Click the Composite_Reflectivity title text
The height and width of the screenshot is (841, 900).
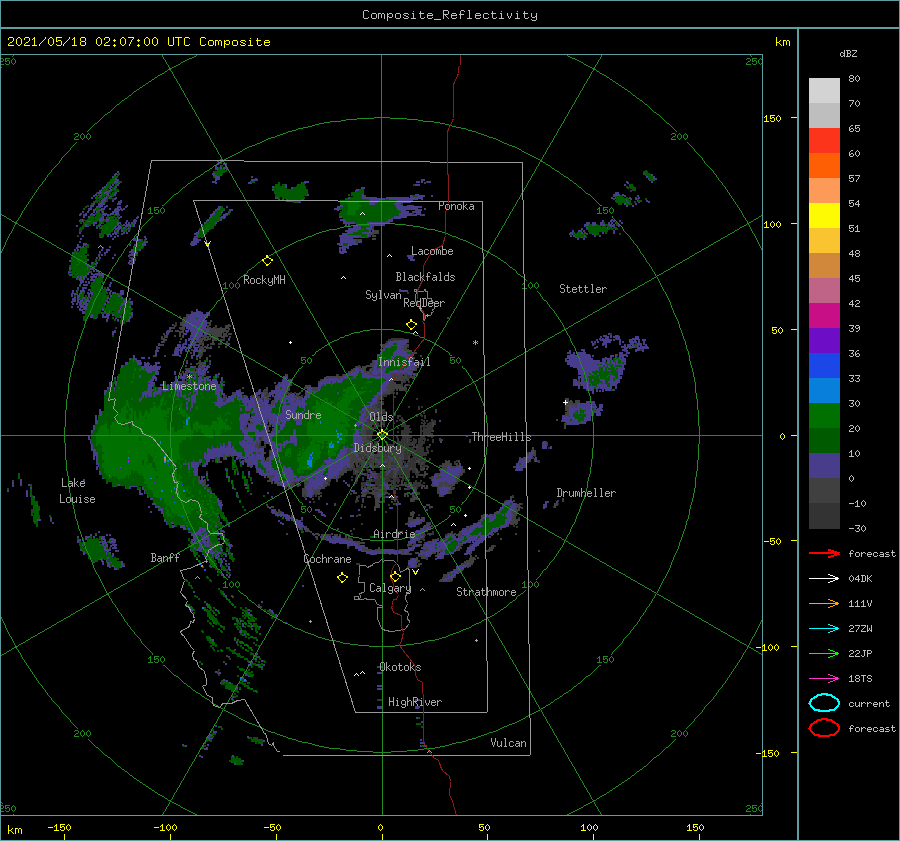tap(449, 15)
